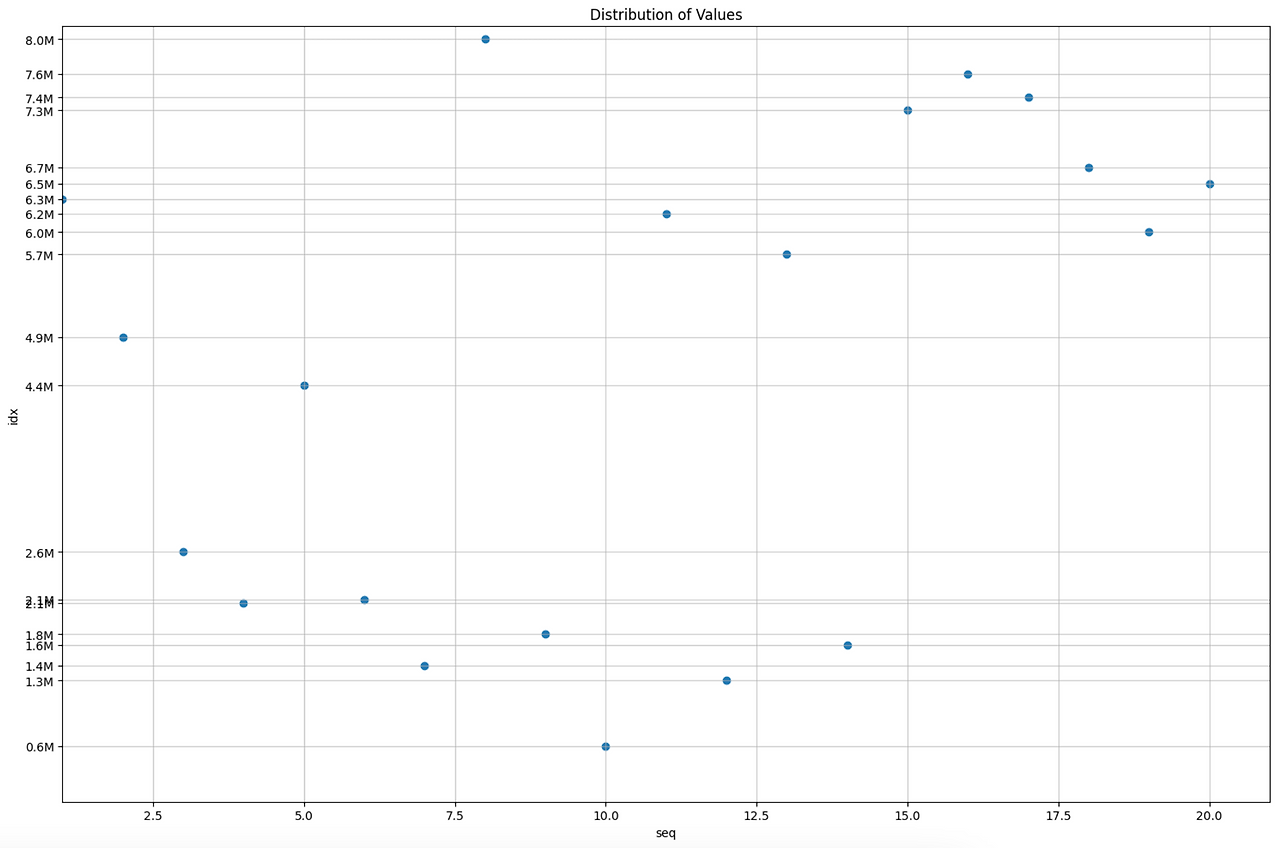Click the scatter dot at seq 4
The width and height of the screenshot is (1280, 848).
(x=244, y=603)
